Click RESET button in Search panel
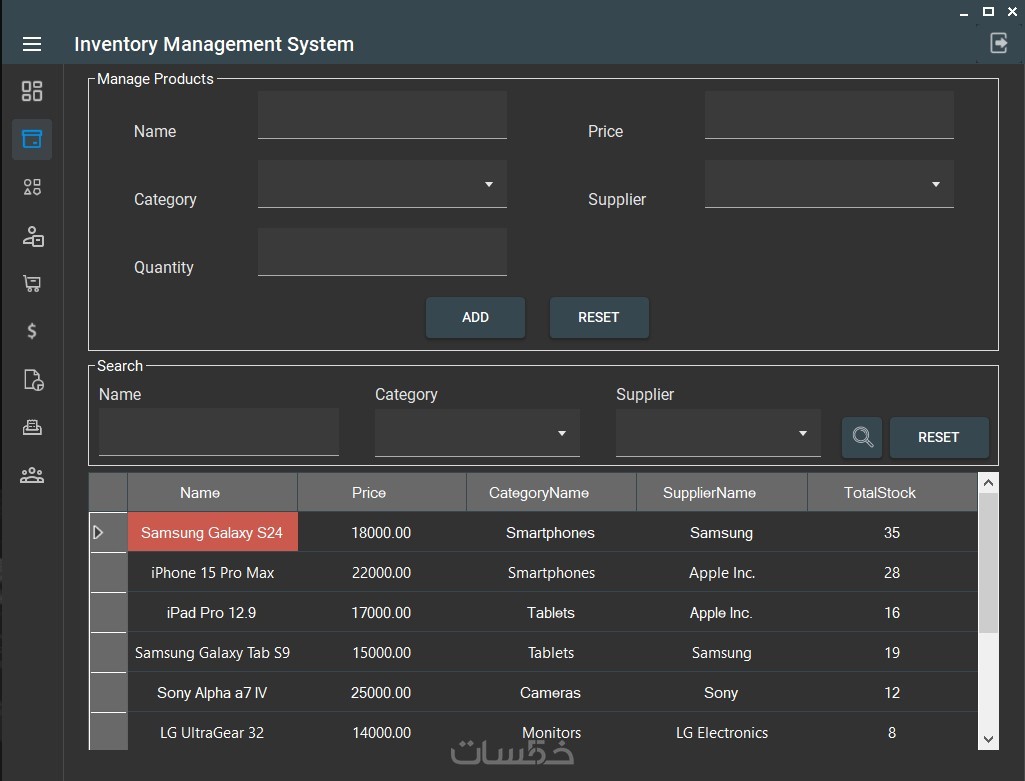 pyautogui.click(x=939, y=437)
